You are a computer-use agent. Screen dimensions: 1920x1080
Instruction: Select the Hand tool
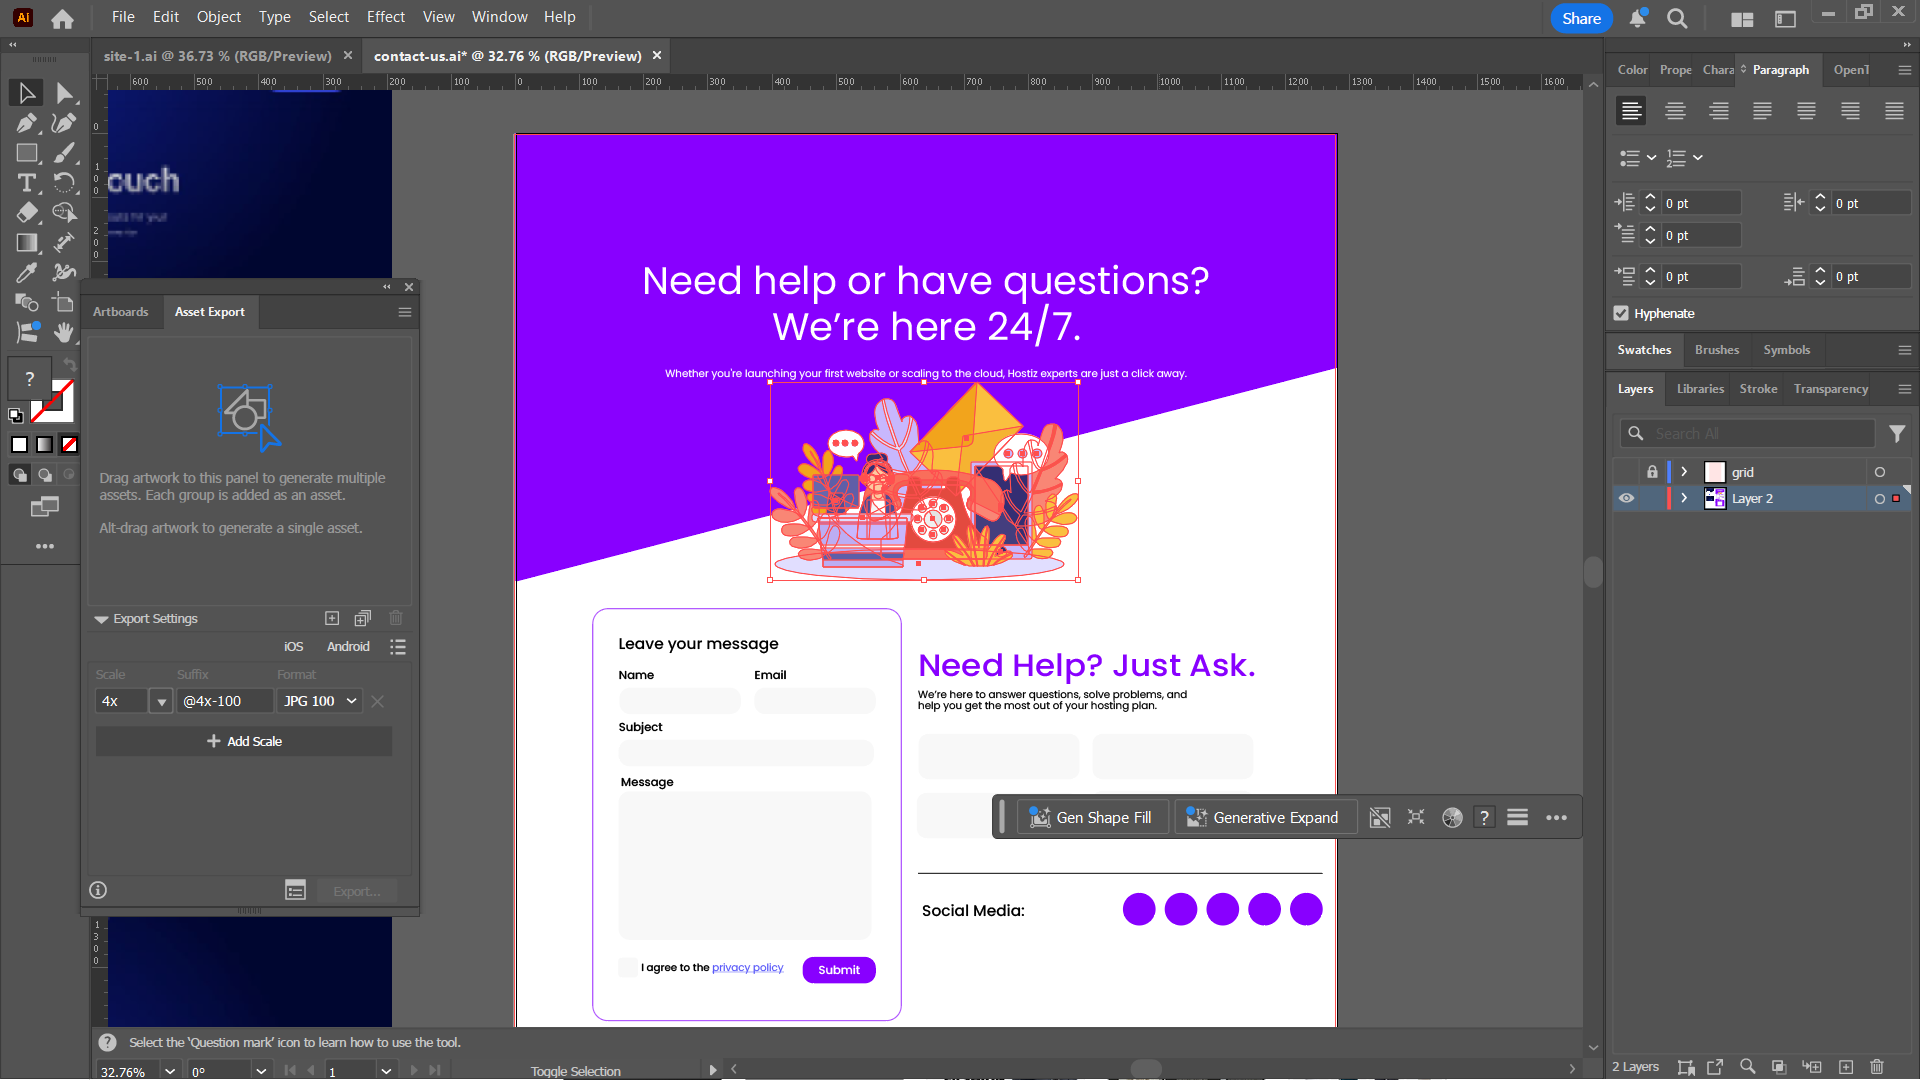click(x=64, y=332)
